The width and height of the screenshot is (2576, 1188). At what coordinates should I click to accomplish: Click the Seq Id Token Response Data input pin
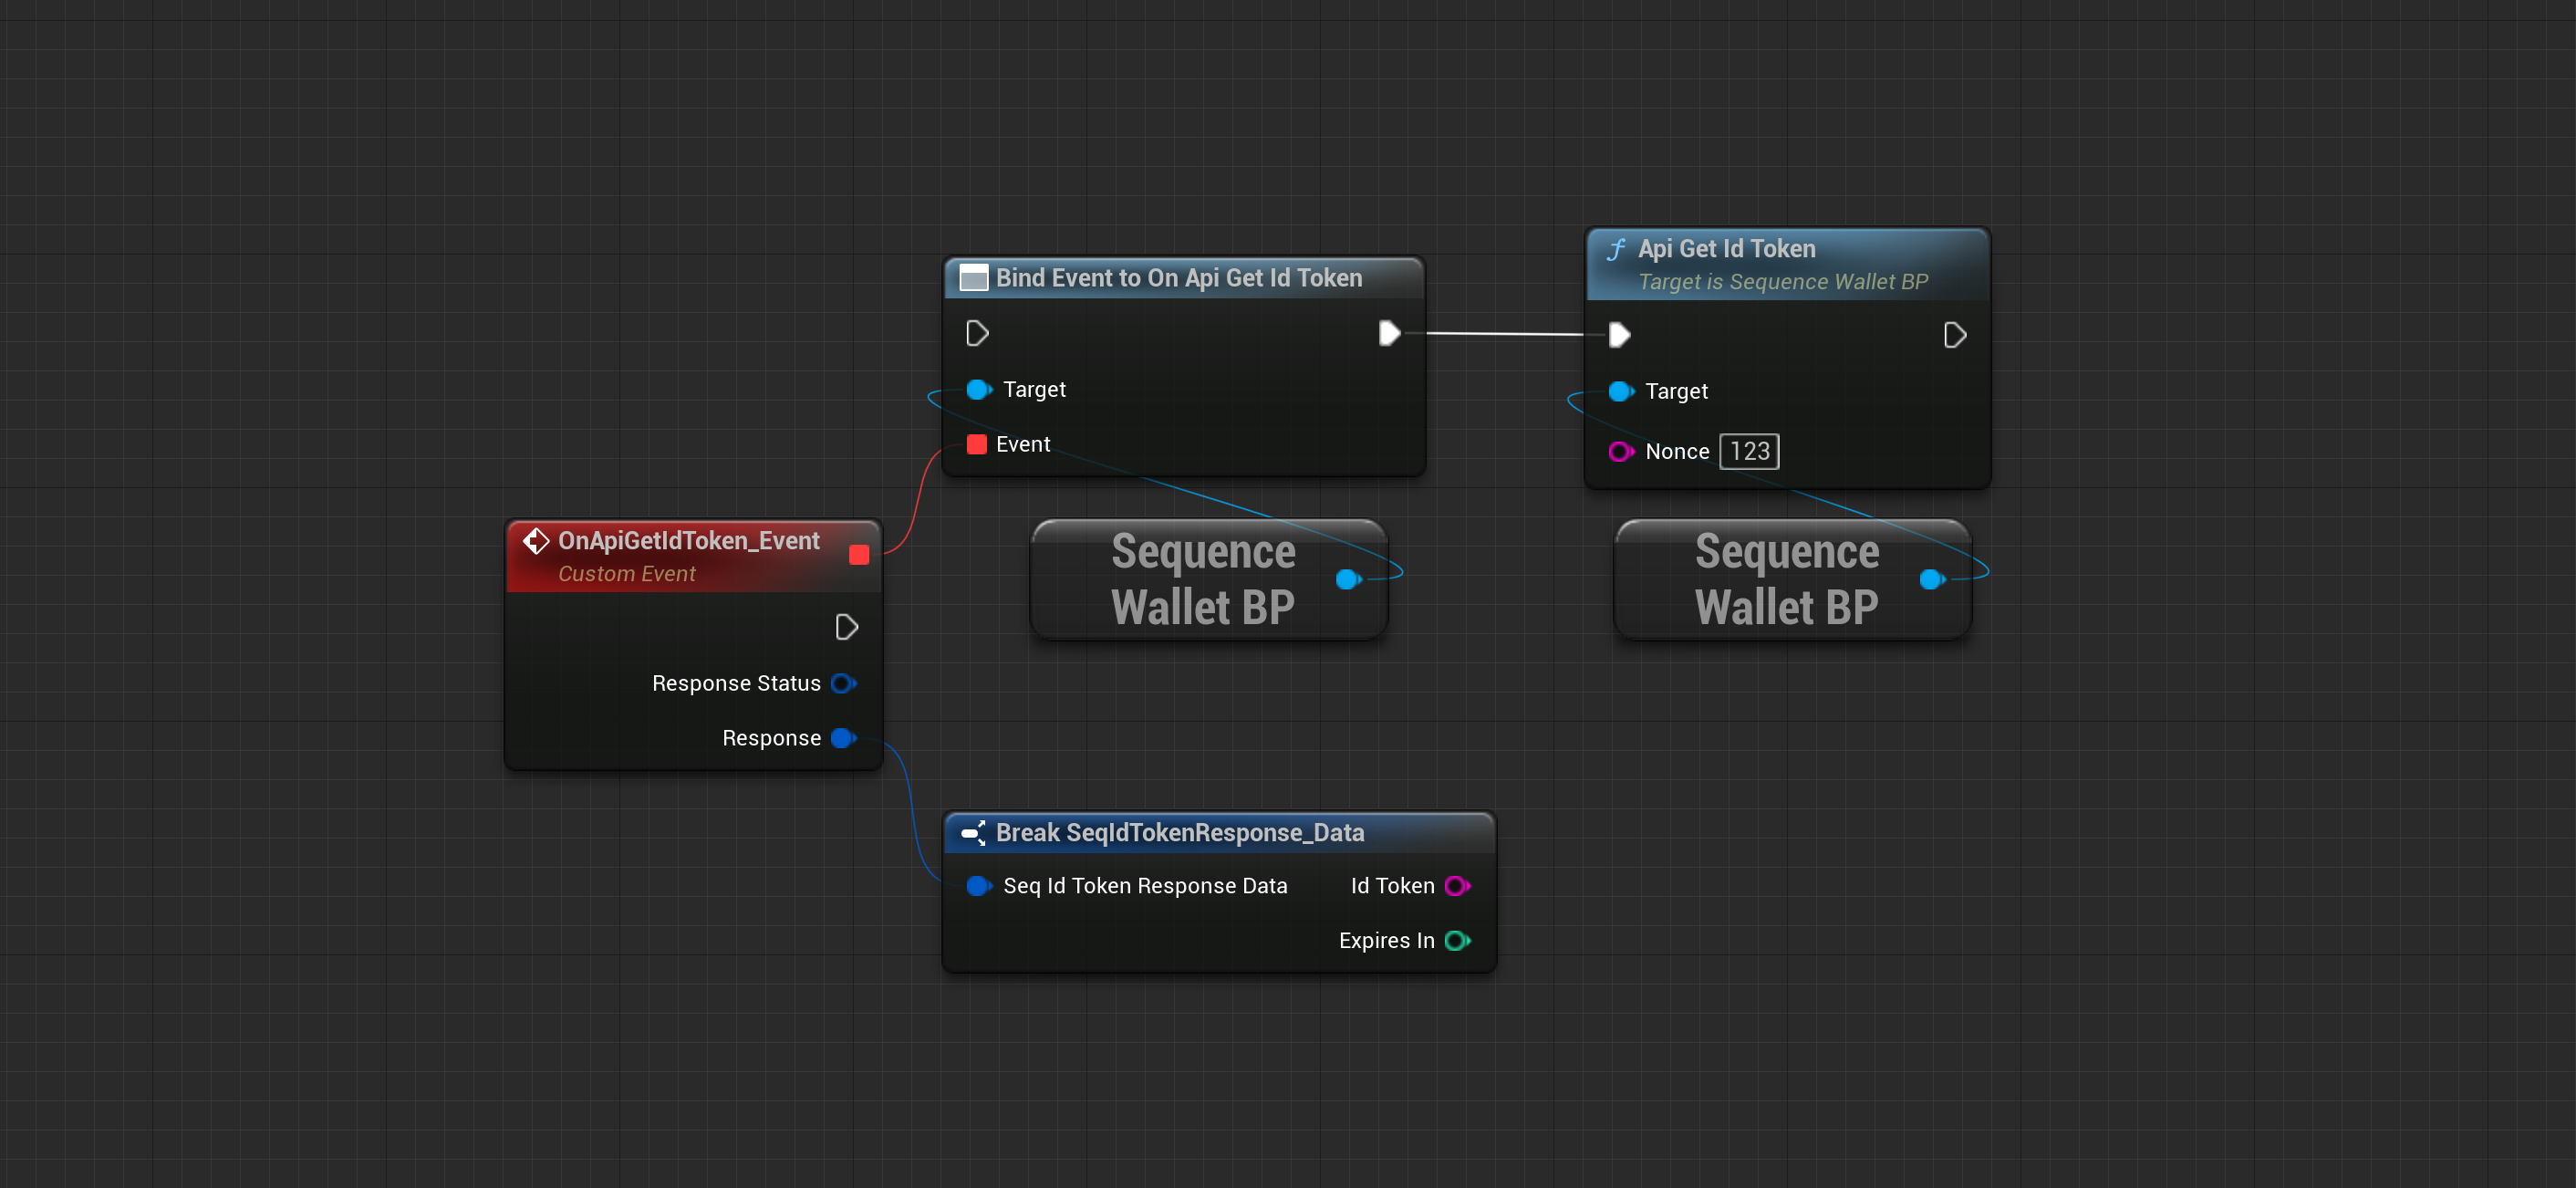click(x=978, y=885)
